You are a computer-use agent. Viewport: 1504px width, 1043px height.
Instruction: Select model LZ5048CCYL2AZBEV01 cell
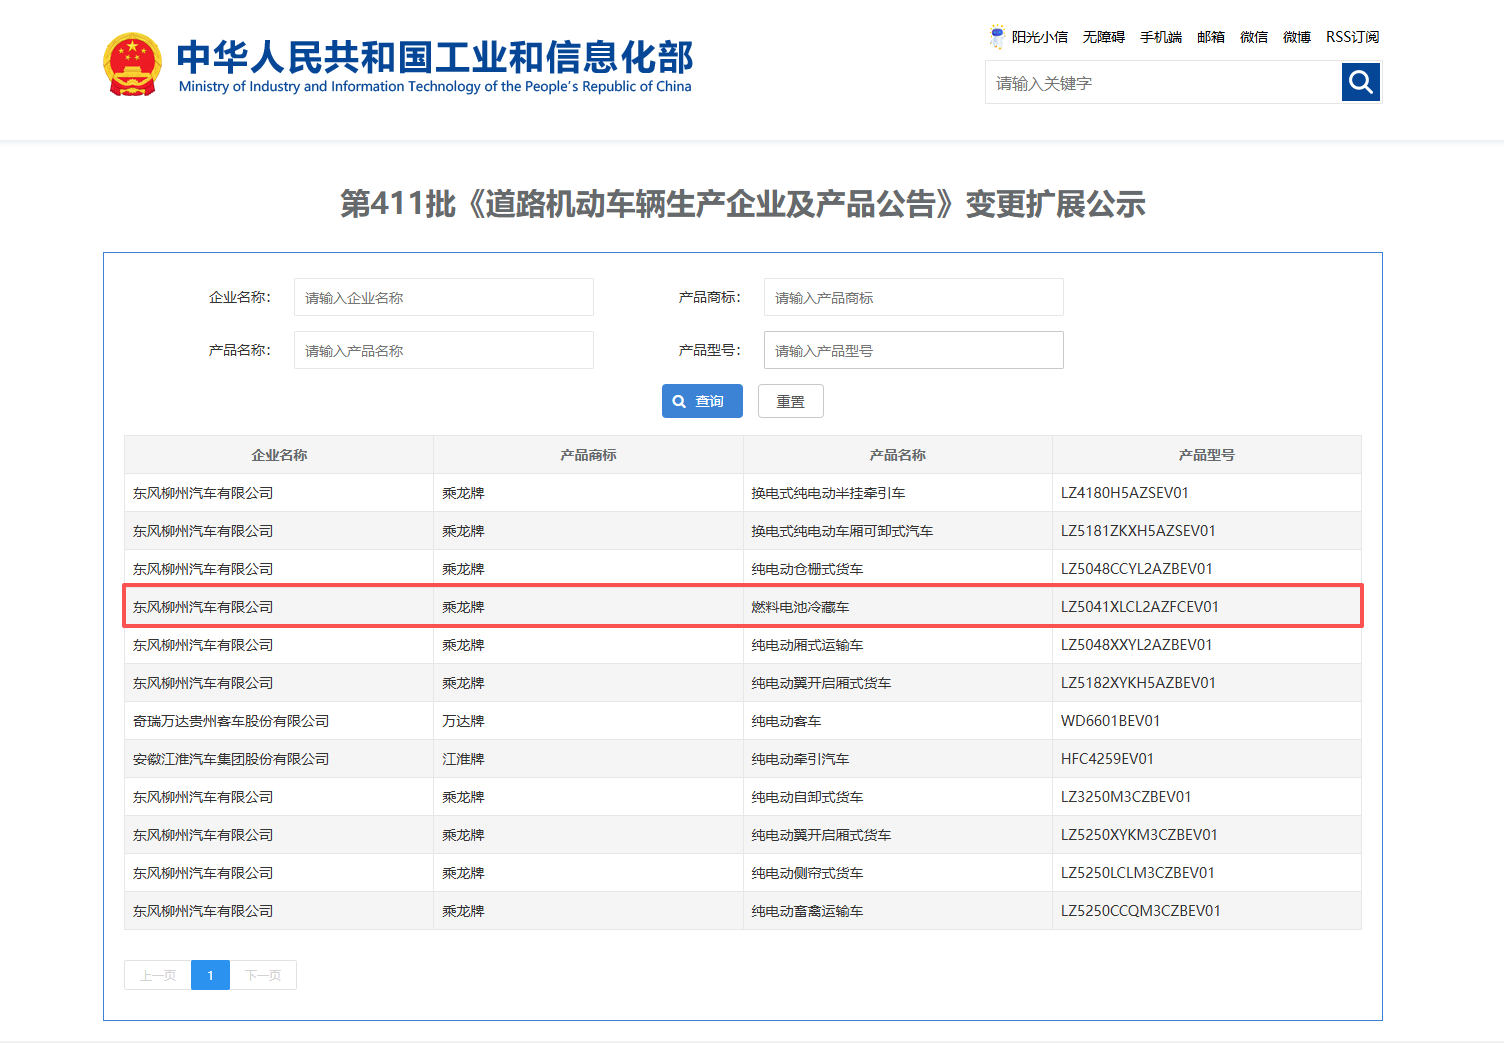coord(1207,569)
